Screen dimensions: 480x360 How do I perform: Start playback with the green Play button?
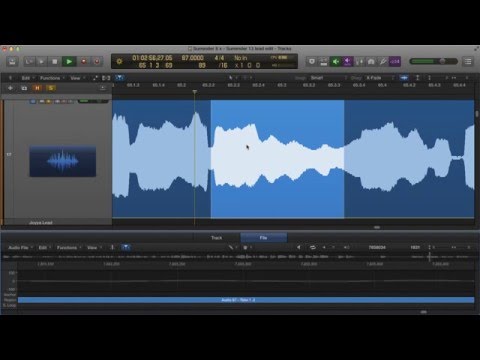point(69,62)
